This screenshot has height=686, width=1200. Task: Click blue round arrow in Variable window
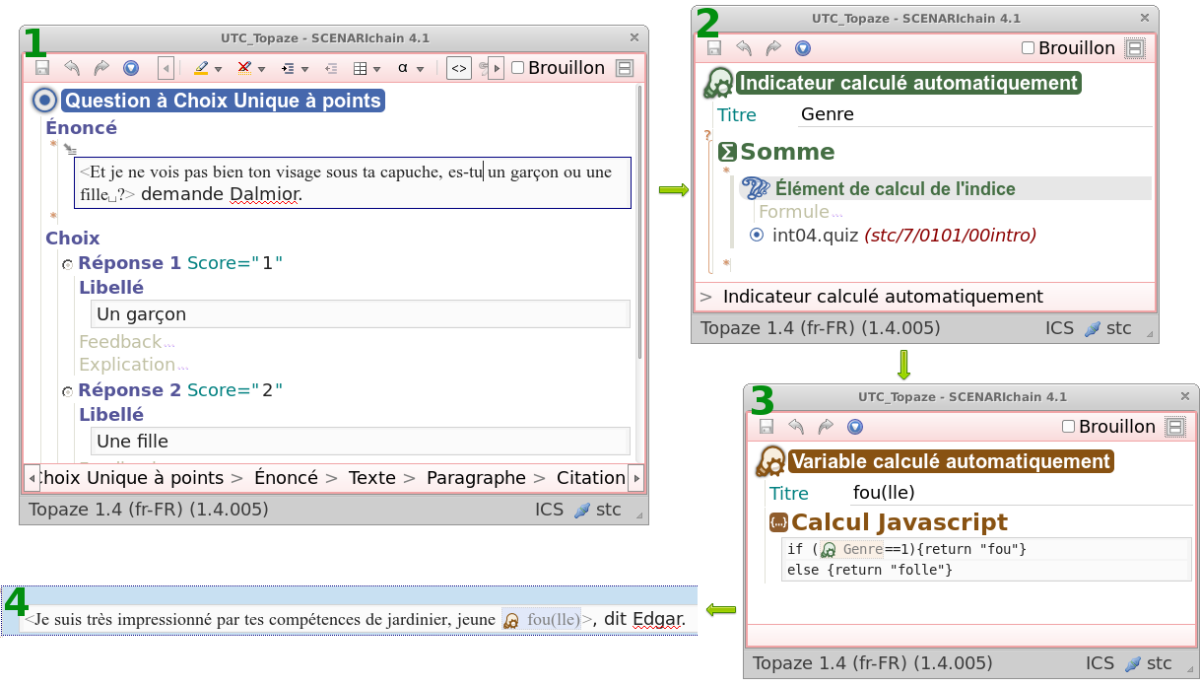[855, 427]
